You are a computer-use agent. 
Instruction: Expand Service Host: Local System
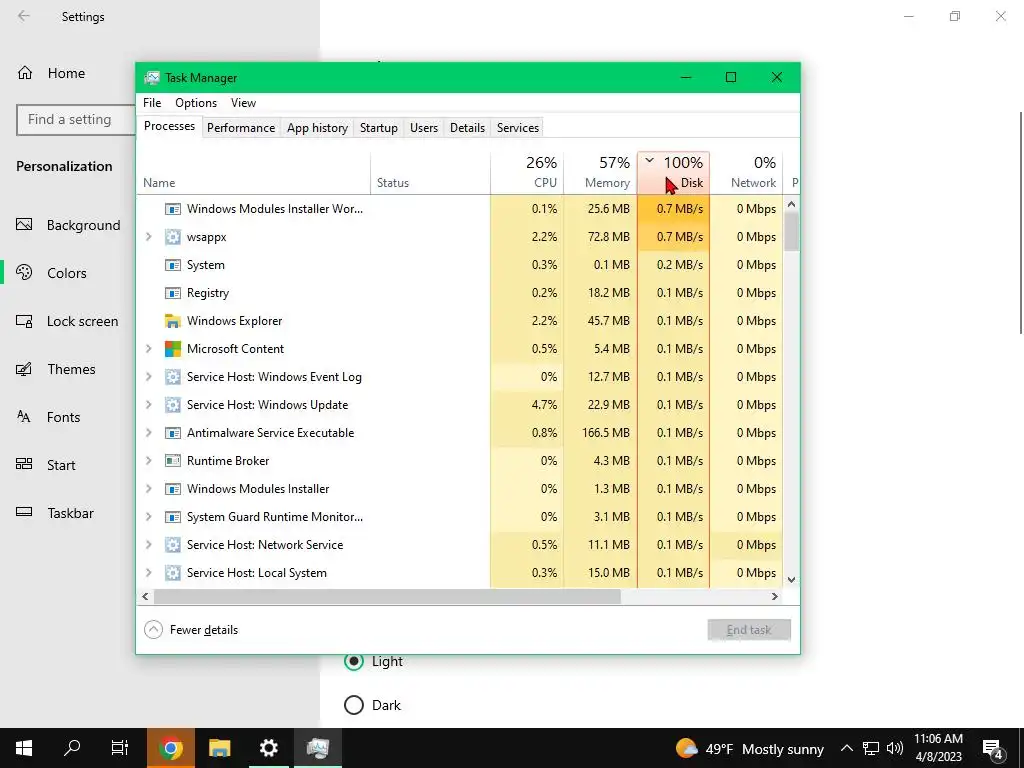tap(149, 573)
